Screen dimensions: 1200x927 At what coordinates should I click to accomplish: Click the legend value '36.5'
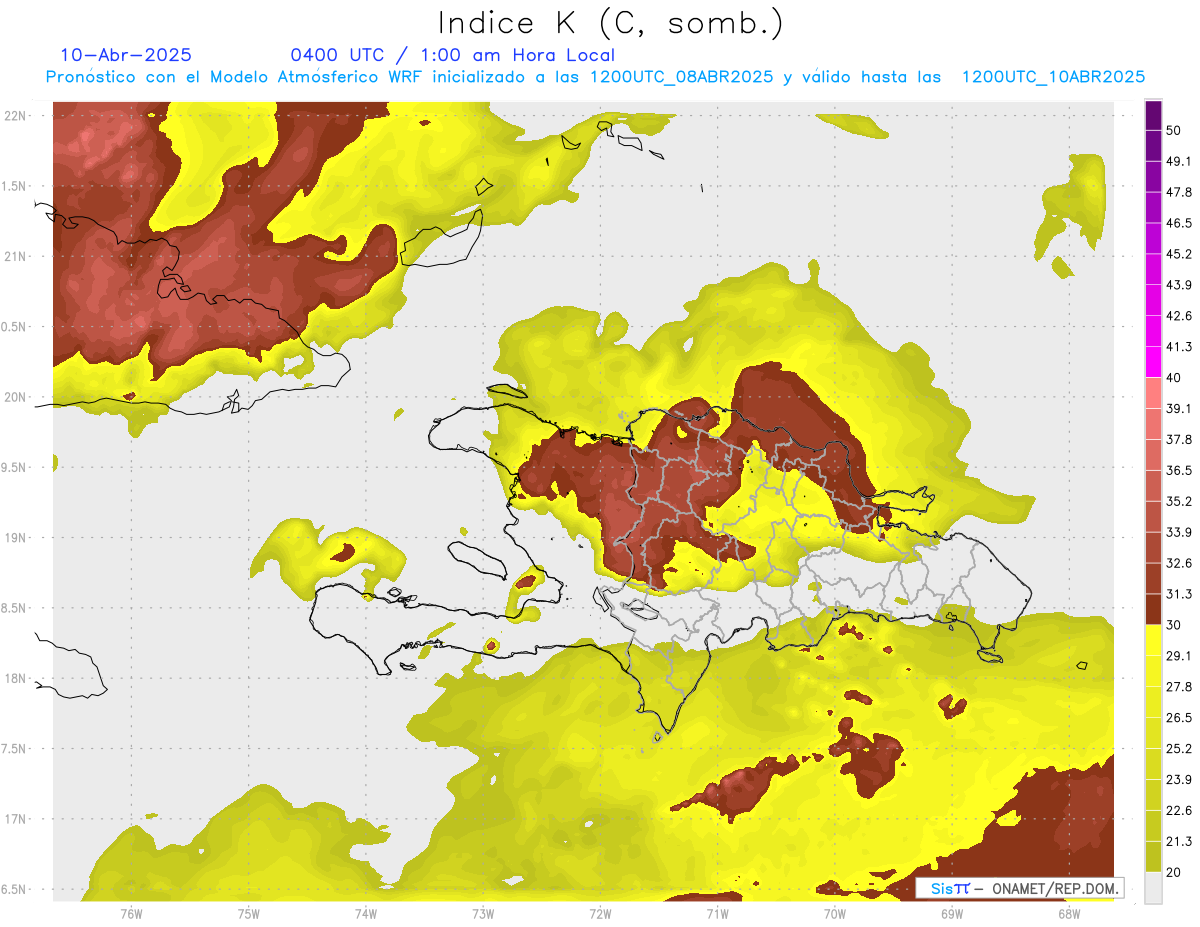point(1180,470)
